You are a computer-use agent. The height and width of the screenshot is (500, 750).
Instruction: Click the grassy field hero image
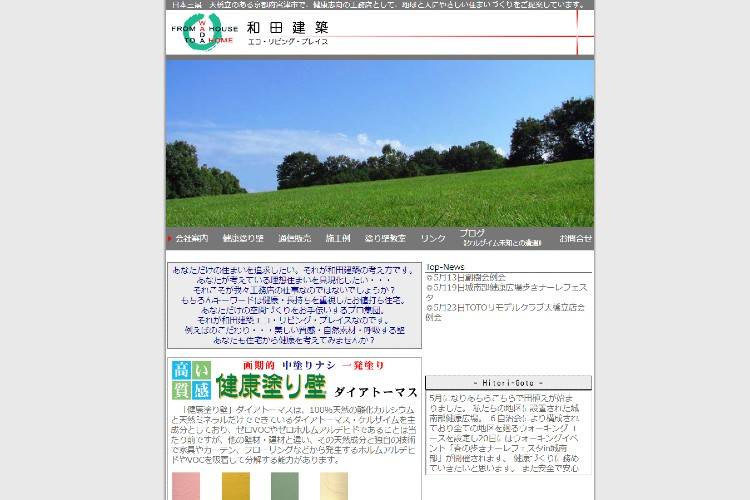pyautogui.click(x=380, y=143)
